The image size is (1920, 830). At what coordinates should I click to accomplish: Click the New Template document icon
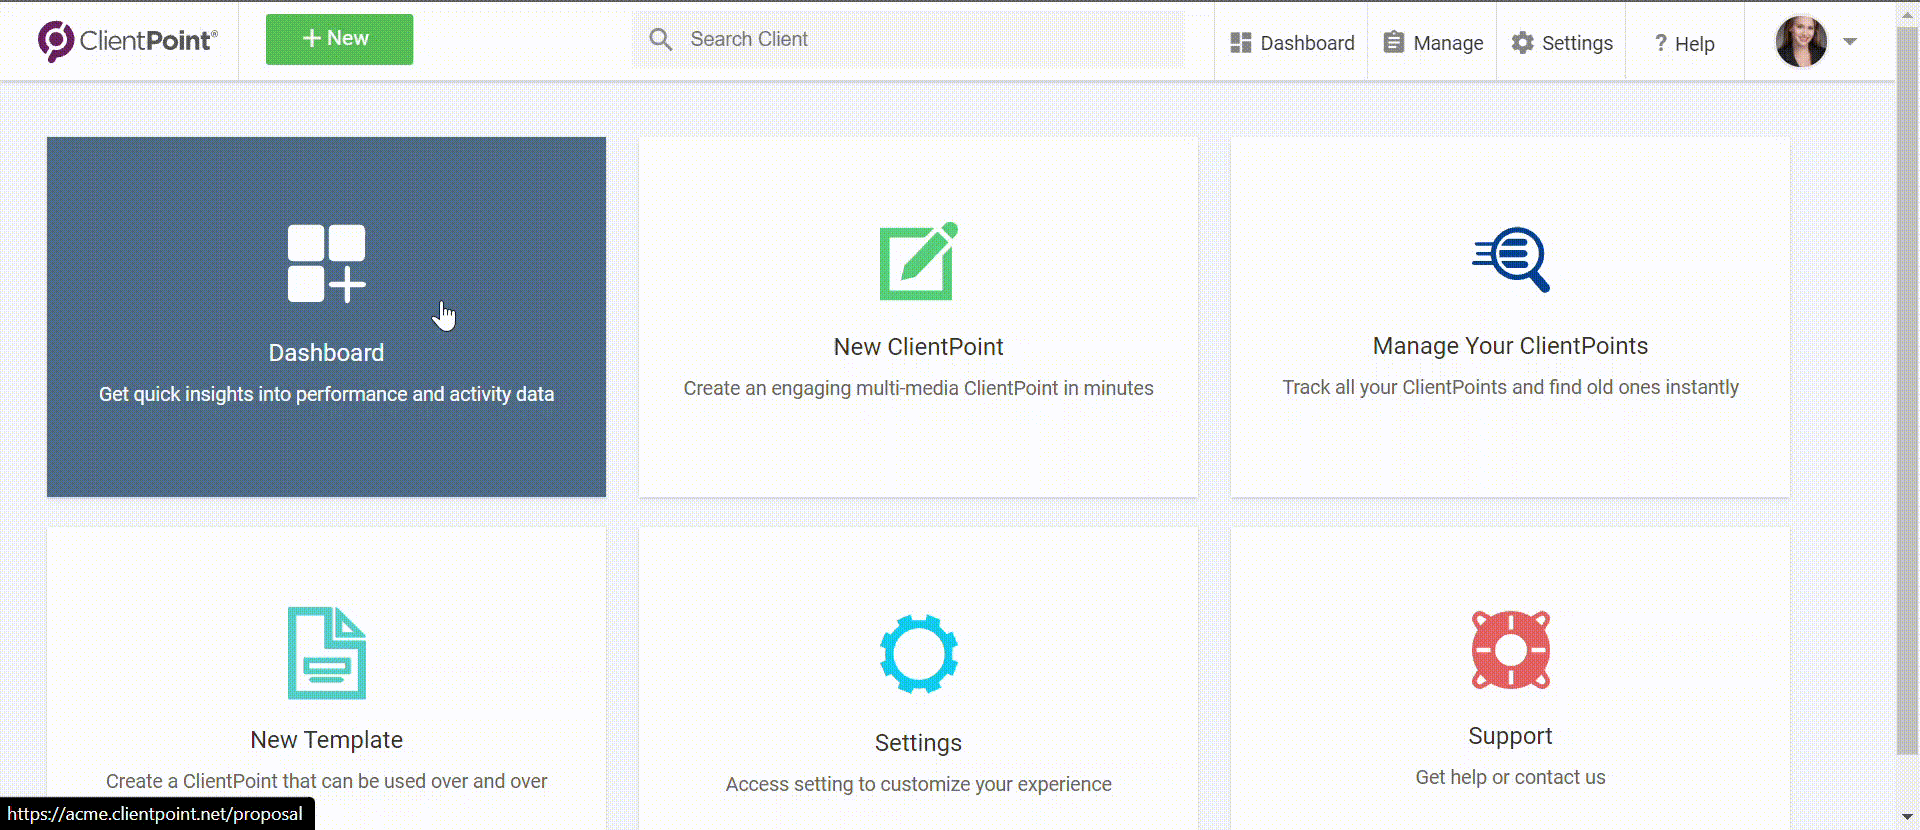click(x=327, y=653)
